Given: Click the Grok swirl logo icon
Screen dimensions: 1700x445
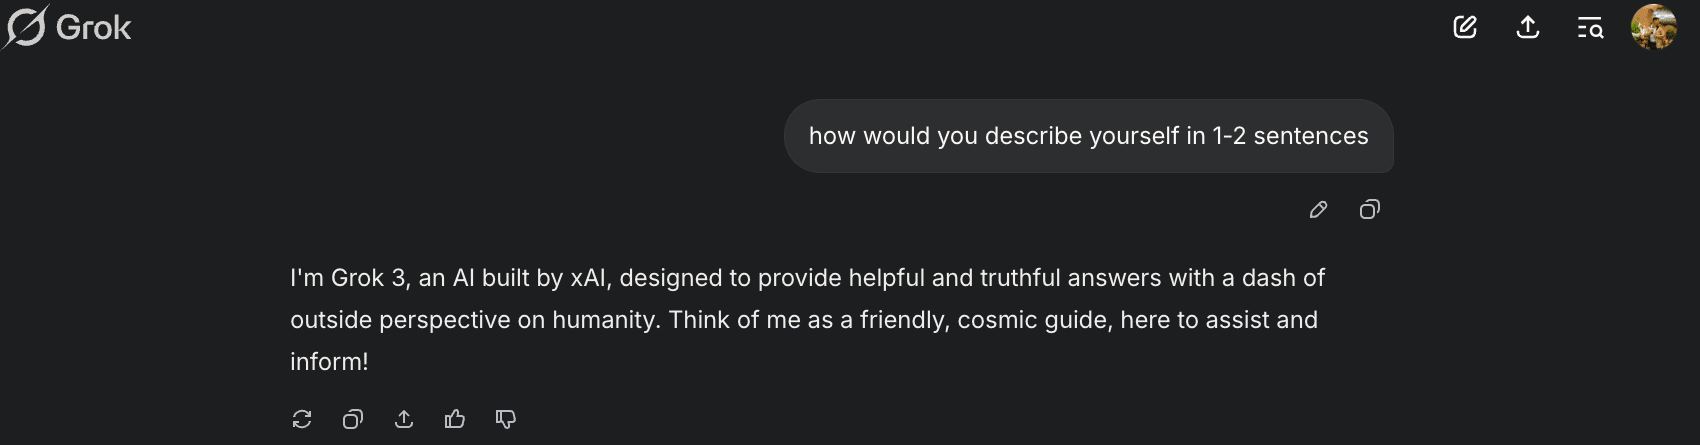Looking at the screenshot, I should click(24, 27).
